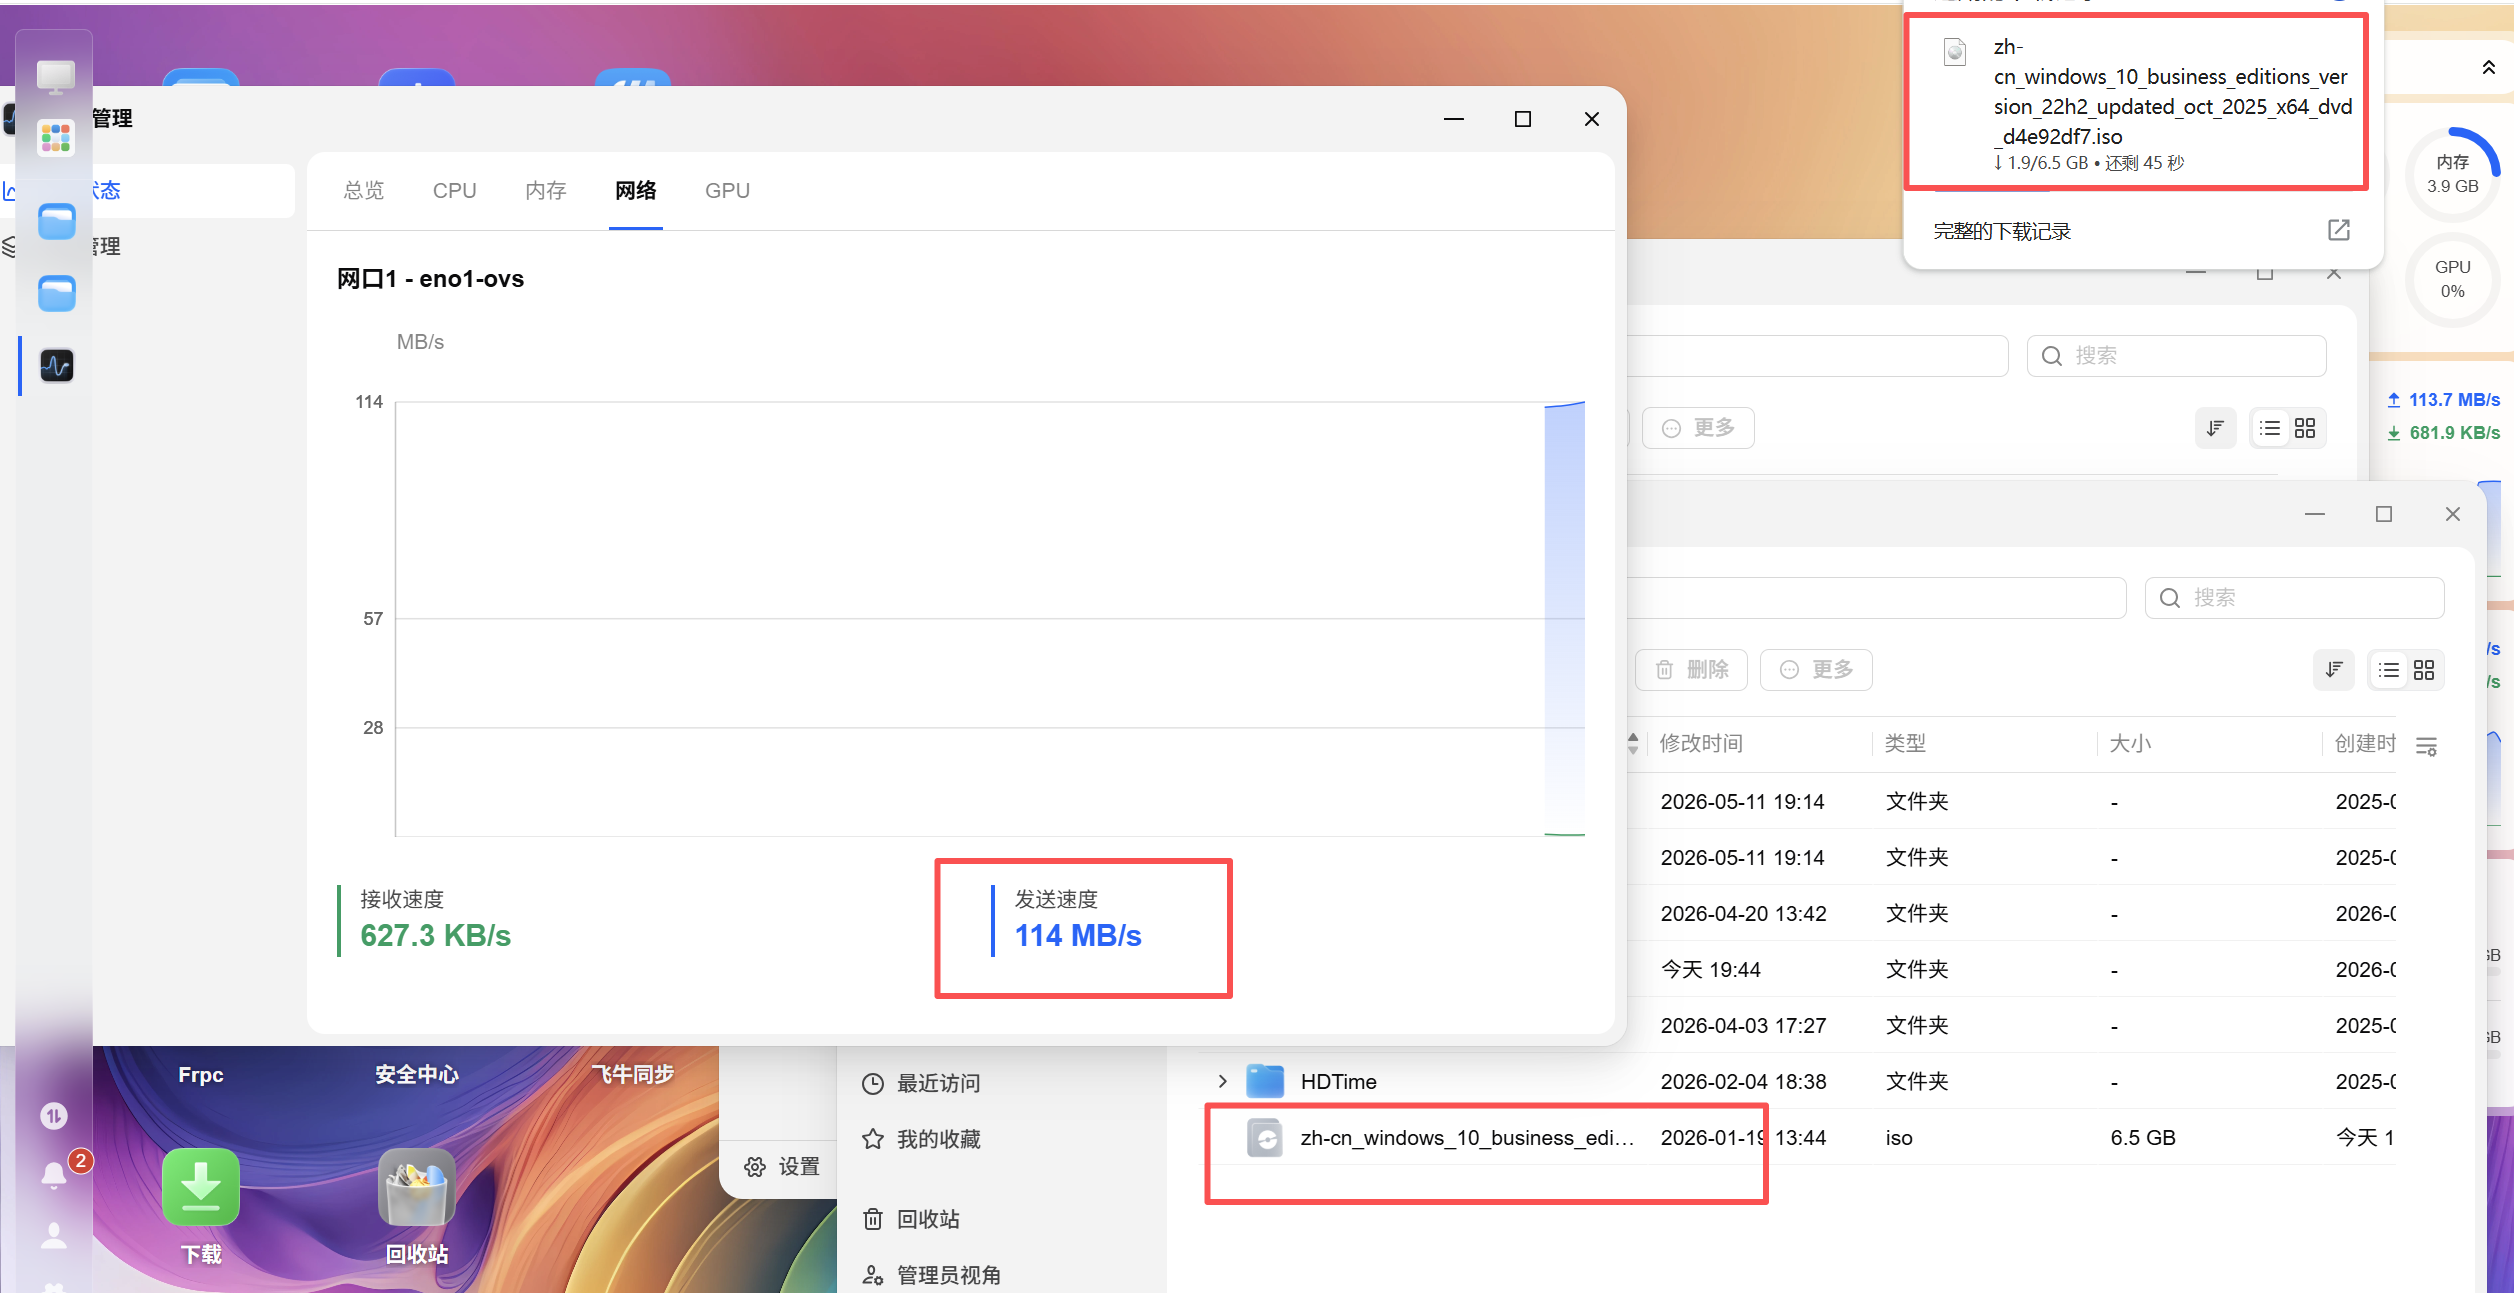Open the 安全中心 desktop app
Viewport: 2514px width, 1293px height.
click(417, 1074)
